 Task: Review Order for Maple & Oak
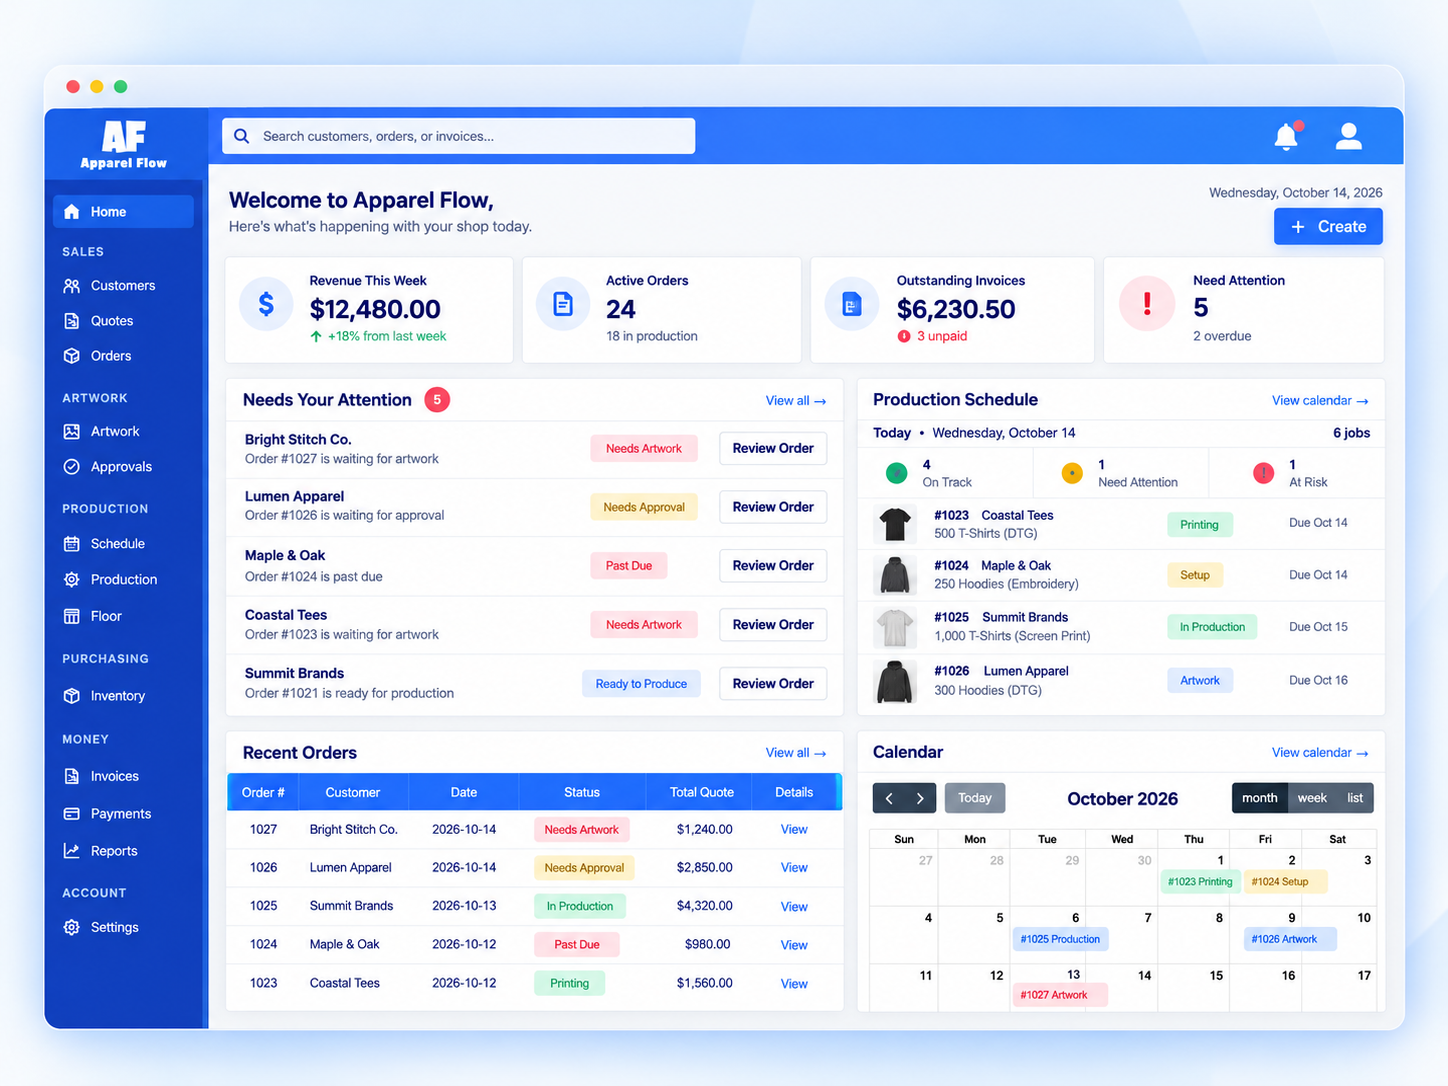point(773,566)
